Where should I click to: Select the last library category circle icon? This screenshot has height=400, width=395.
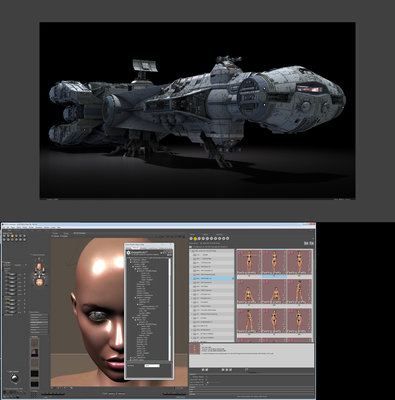227,238
